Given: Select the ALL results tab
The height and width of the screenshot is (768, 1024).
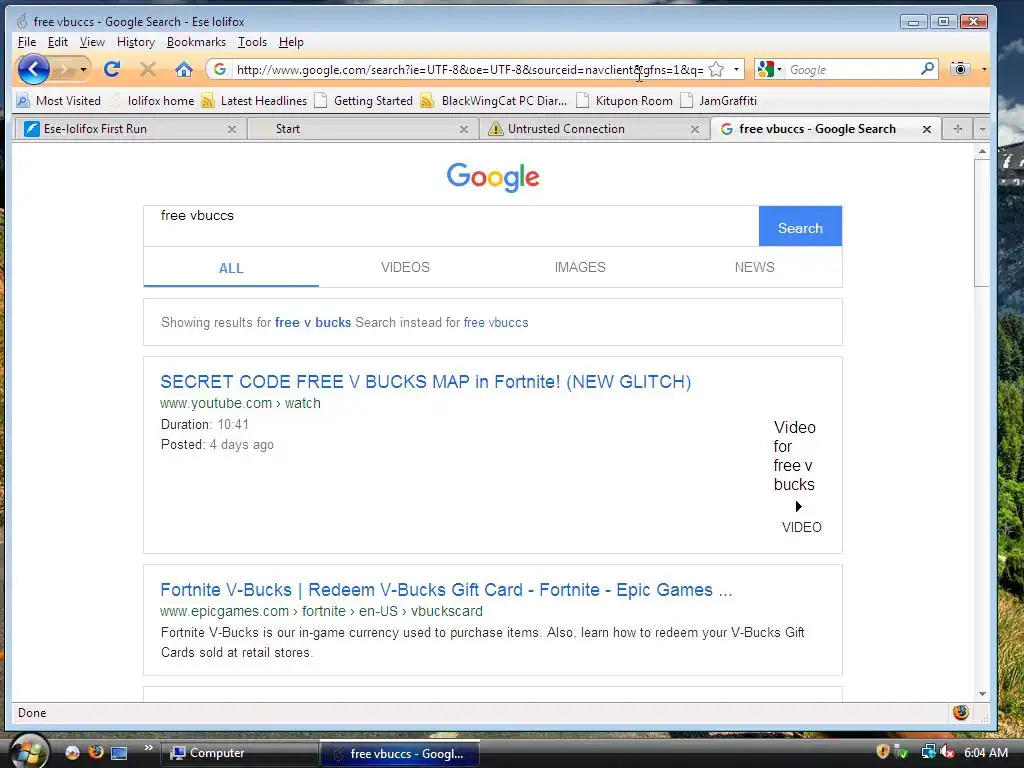Looking at the screenshot, I should 231,268.
